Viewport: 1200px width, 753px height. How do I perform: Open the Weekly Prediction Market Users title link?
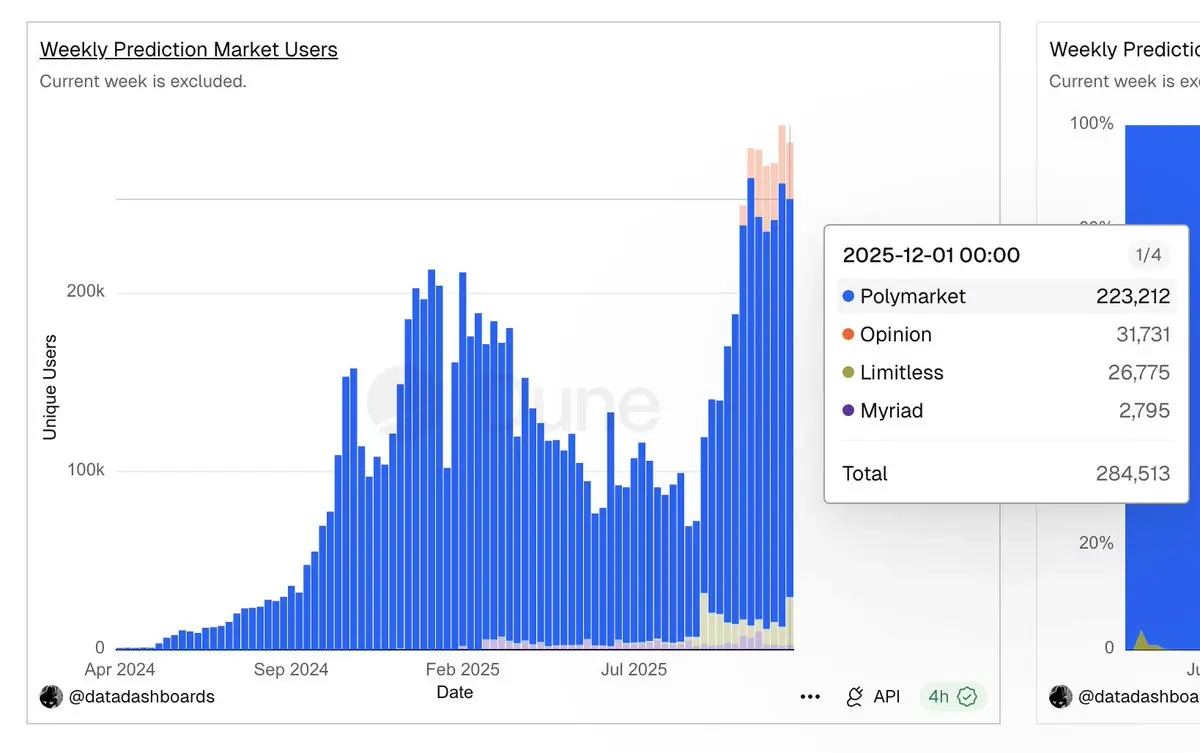[189, 49]
